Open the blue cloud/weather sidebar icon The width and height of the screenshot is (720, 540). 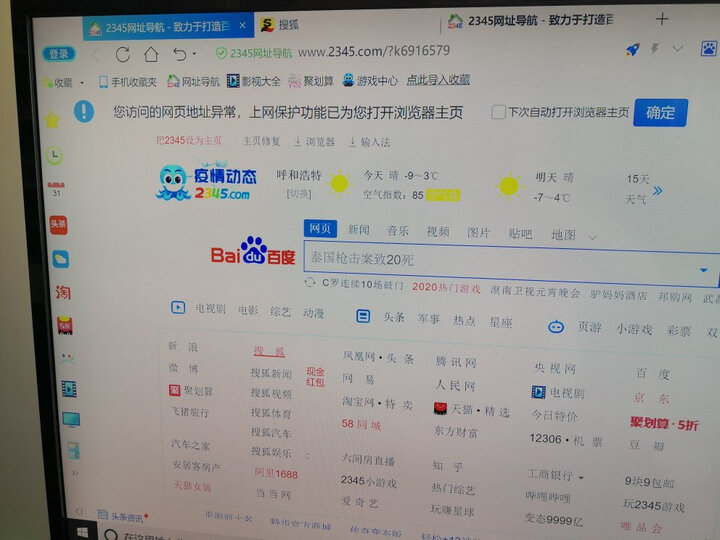click(61, 259)
